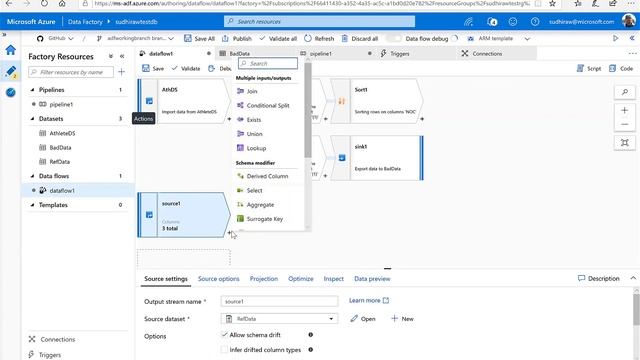Click the source1 node icon
Viewport: 640px width, 360px height.
[149, 215]
